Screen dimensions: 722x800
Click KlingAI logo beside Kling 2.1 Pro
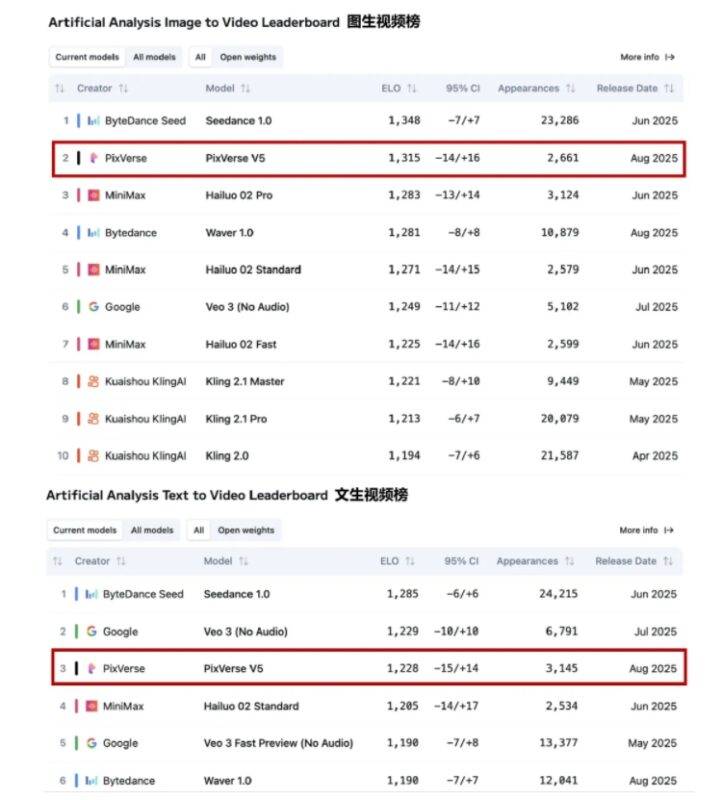[93, 419]
